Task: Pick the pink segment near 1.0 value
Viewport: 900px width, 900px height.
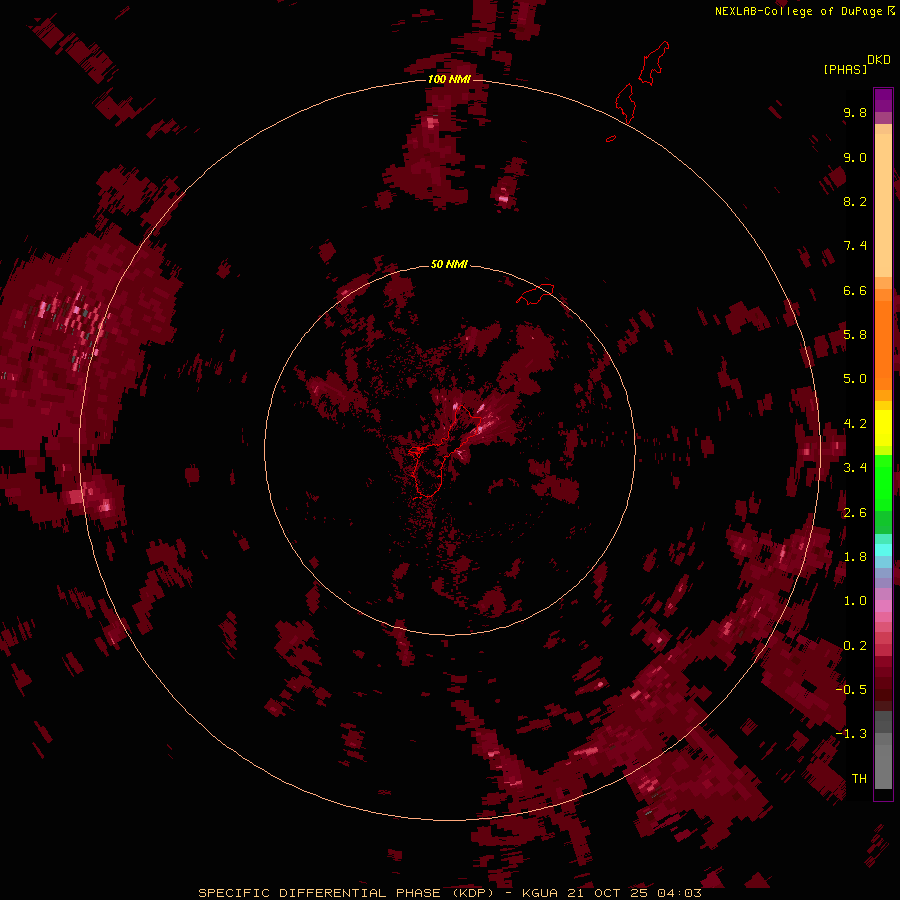Action: (883, 605)
